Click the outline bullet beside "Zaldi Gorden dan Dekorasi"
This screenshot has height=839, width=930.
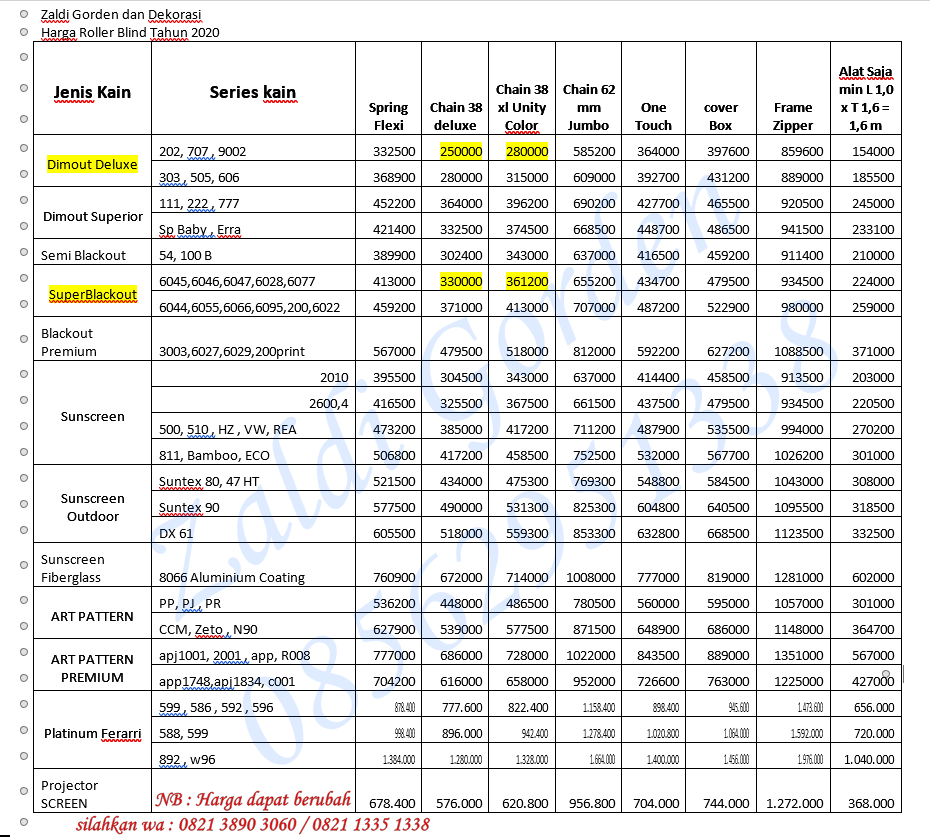(24, 14)
